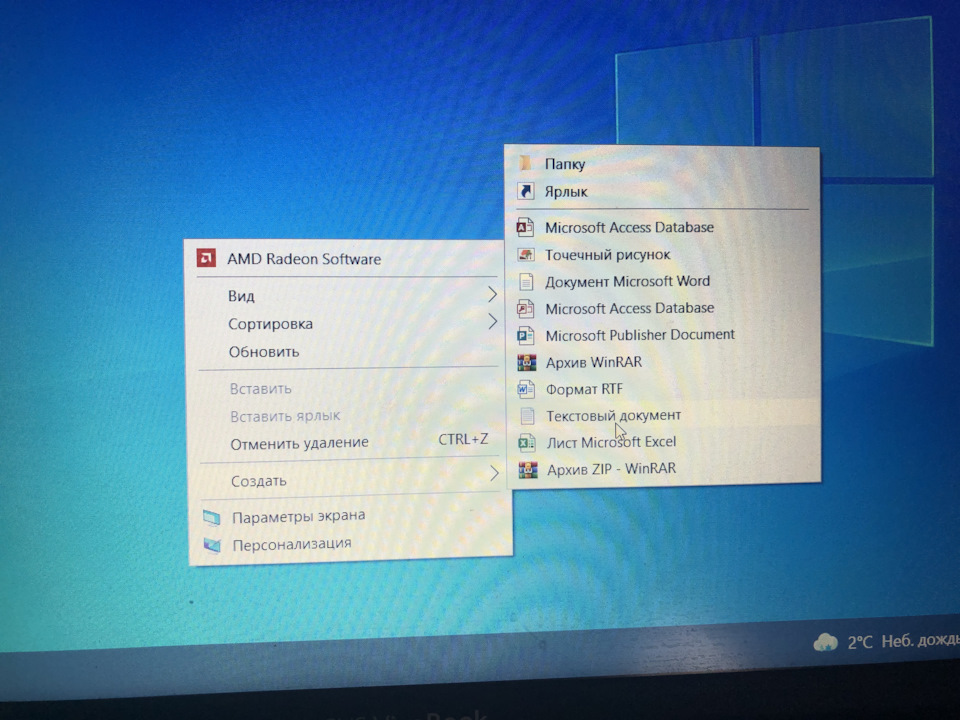Open Персонализация from the context menu
960x720 pixels.
(x=351, y=544)
